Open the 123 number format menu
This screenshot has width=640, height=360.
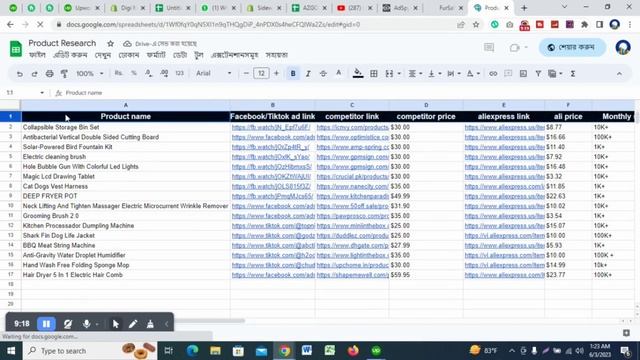pyautogui.click(x=180, y=73)
